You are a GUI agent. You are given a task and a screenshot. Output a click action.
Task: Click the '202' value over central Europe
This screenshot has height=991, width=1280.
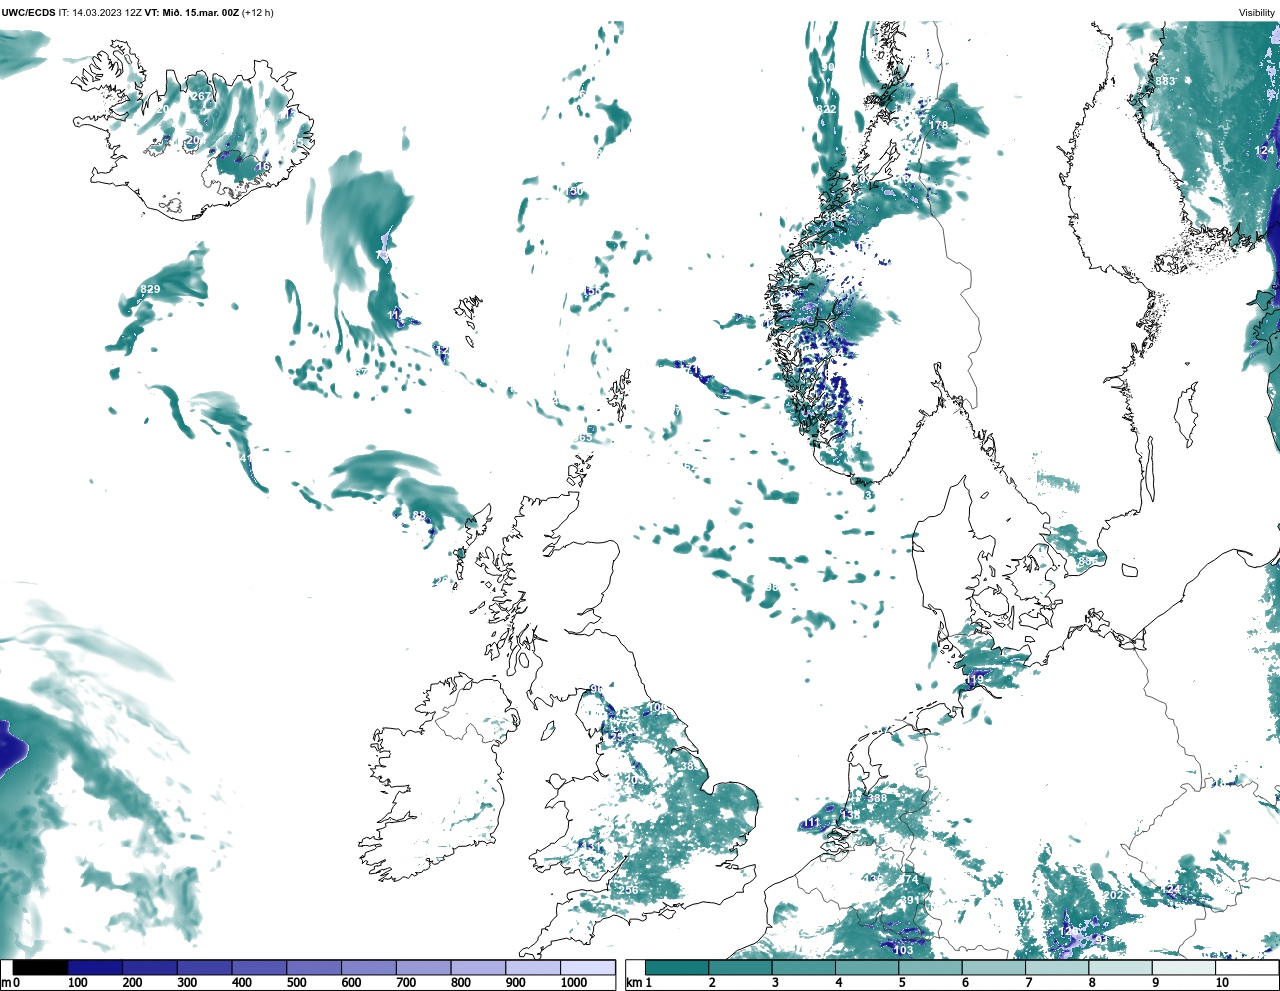coord(1113,895)
